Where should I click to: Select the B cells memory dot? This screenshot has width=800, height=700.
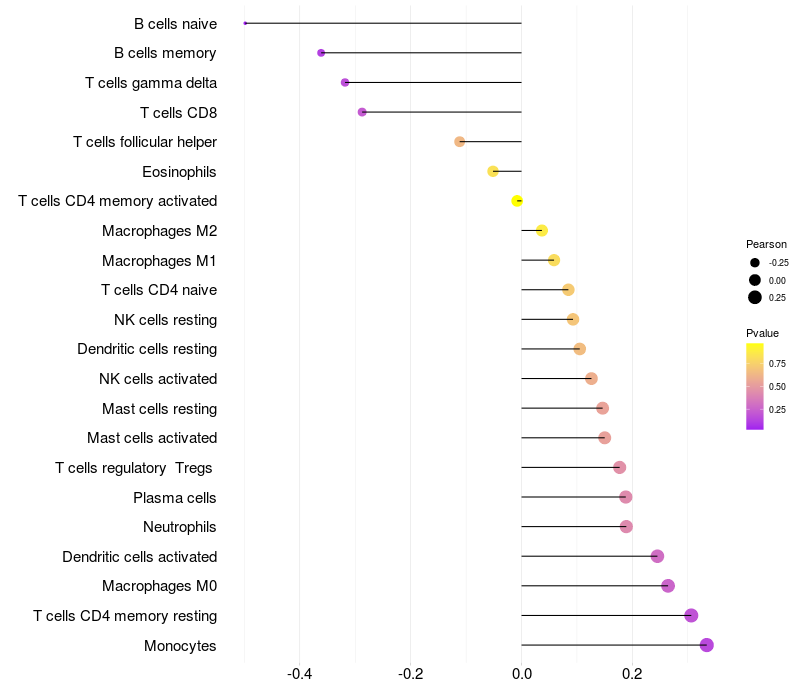[x=321, y=53]
